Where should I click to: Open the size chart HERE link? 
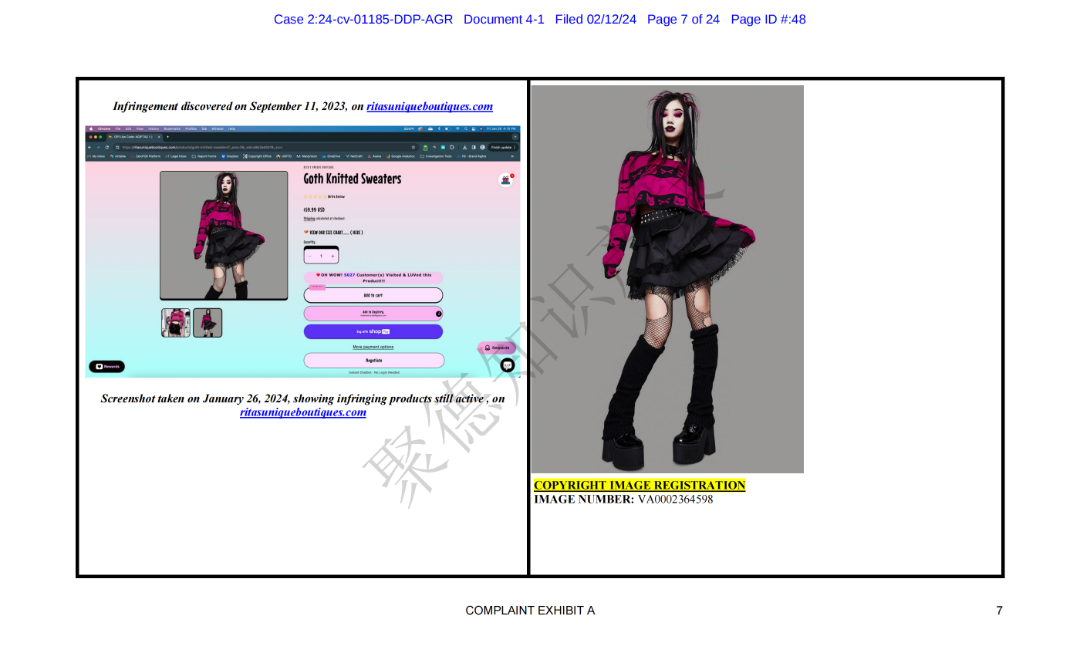click(356, 232)
